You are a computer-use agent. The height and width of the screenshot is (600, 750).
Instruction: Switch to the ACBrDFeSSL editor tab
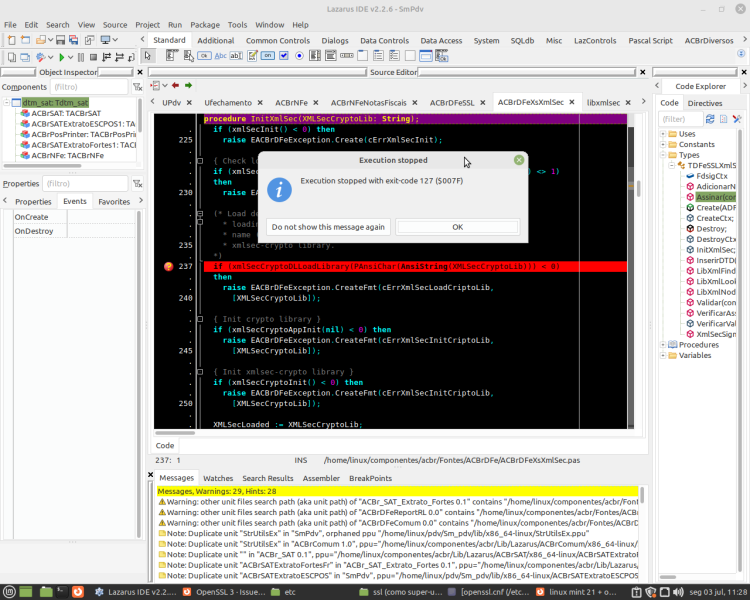(452, 102)
